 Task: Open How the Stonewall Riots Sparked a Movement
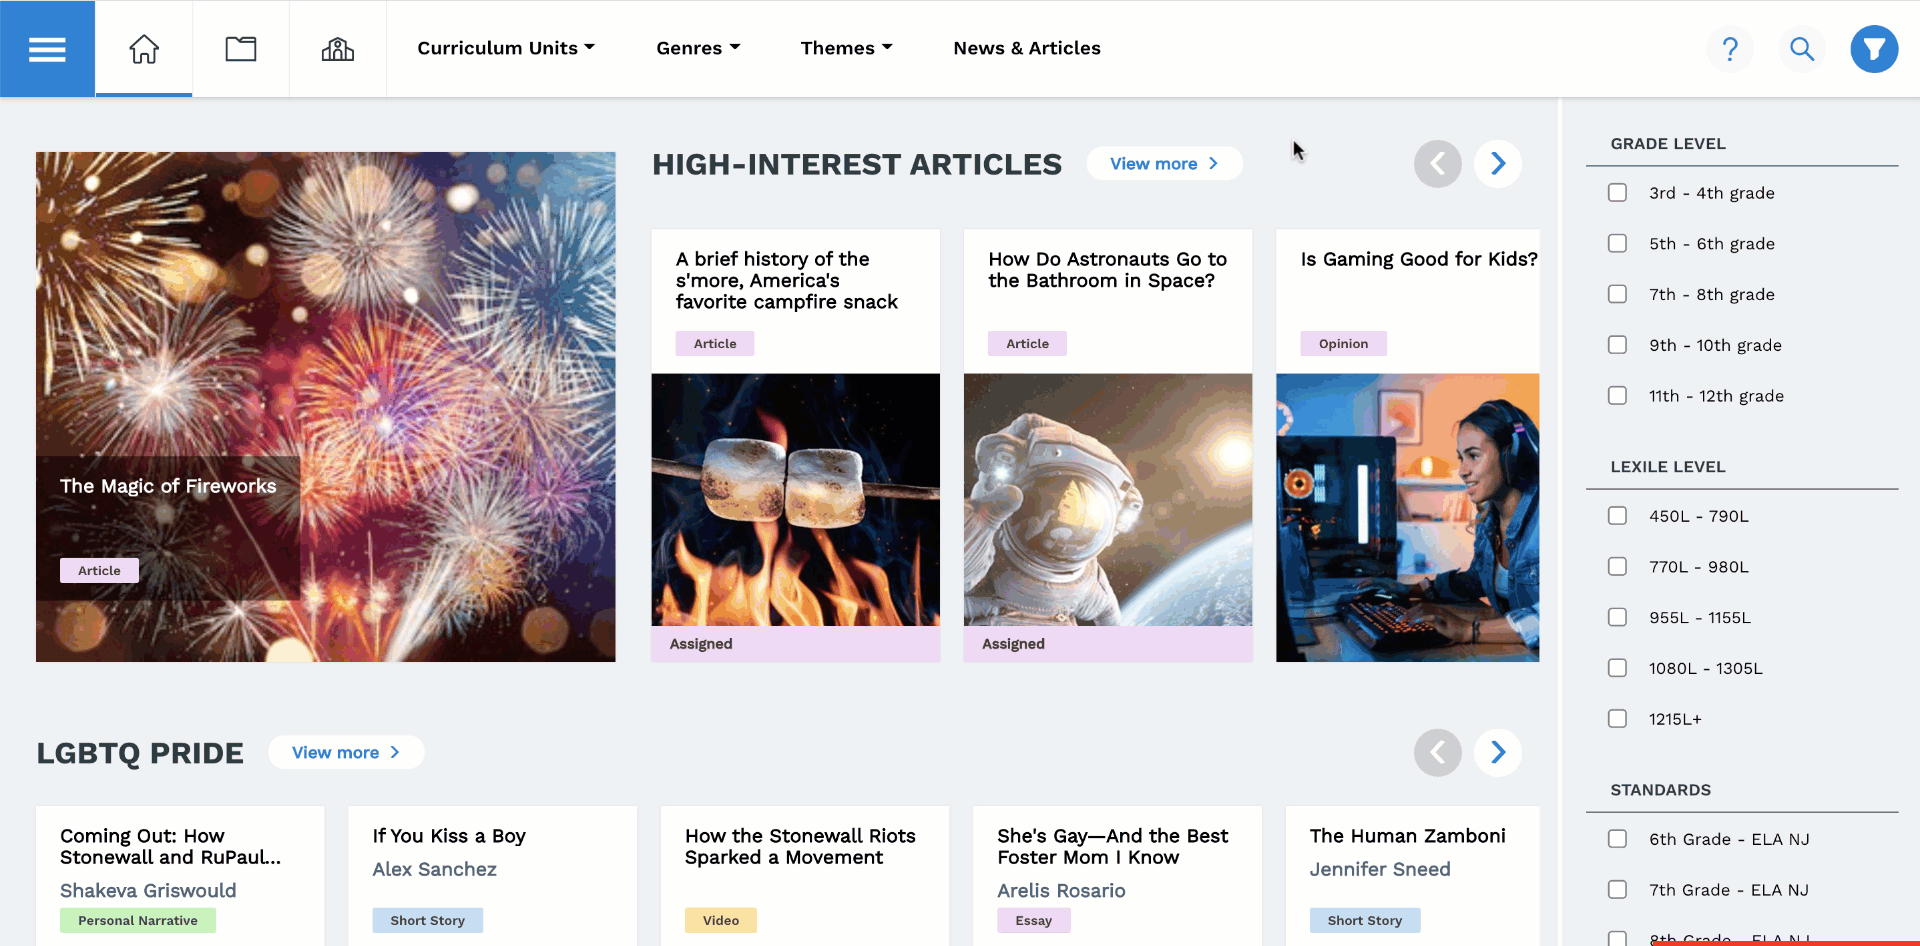point(800,846)
